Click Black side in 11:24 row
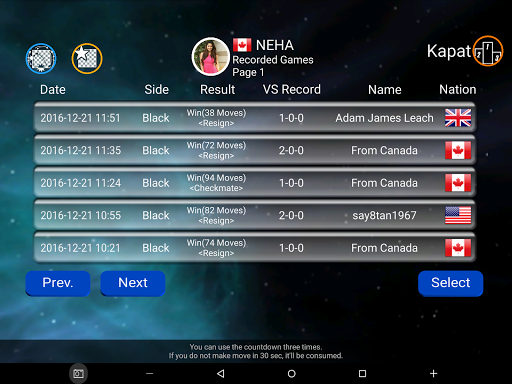Viewport: 512px width, 384px height. 156,183
